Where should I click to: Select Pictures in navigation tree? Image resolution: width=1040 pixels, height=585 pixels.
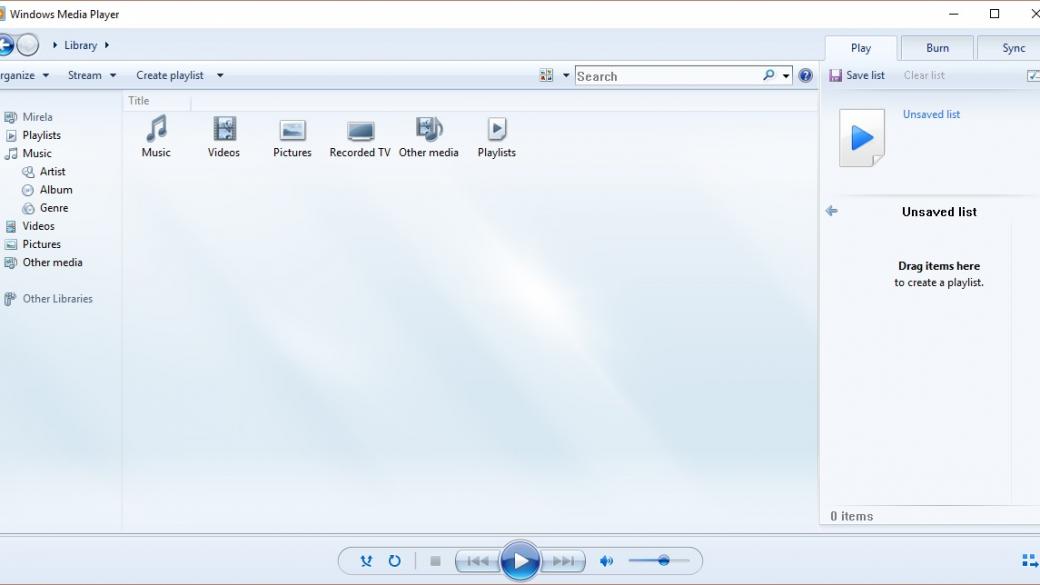[x=41, y=244]
